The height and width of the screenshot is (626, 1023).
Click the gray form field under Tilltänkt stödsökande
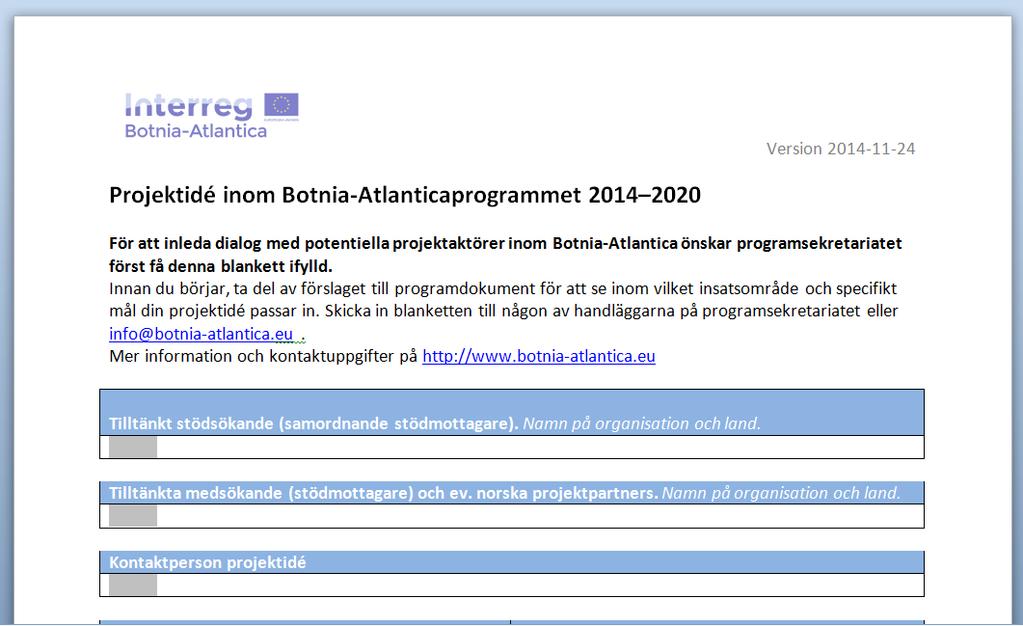(133, 447)
